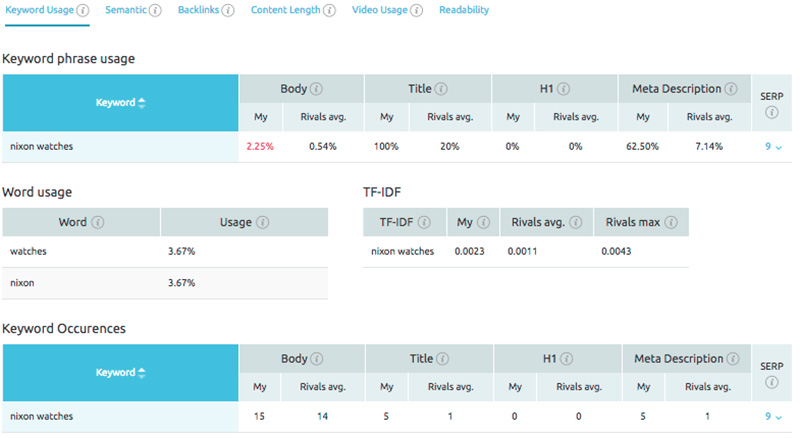Click info icon next to TF-IDF My column

[x=483, y=222]
